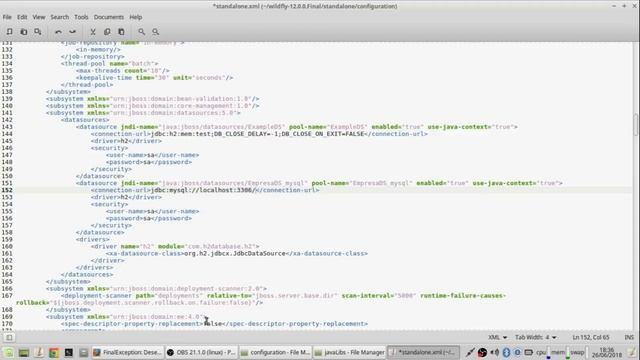640x360 pixels.
Task: Open the File menu
Action: [7, 17]
